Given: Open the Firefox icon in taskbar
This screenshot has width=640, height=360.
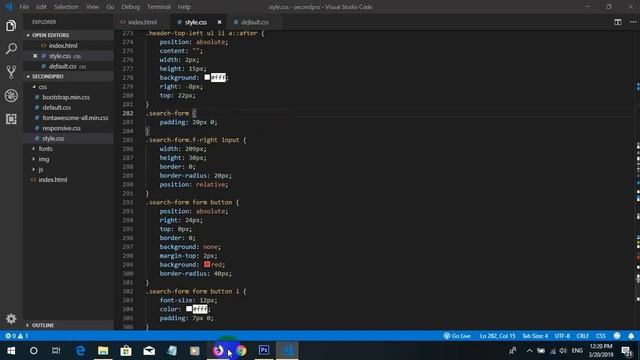Looking at the screenshot, I should pyautogui.click(x=218, y=350).
